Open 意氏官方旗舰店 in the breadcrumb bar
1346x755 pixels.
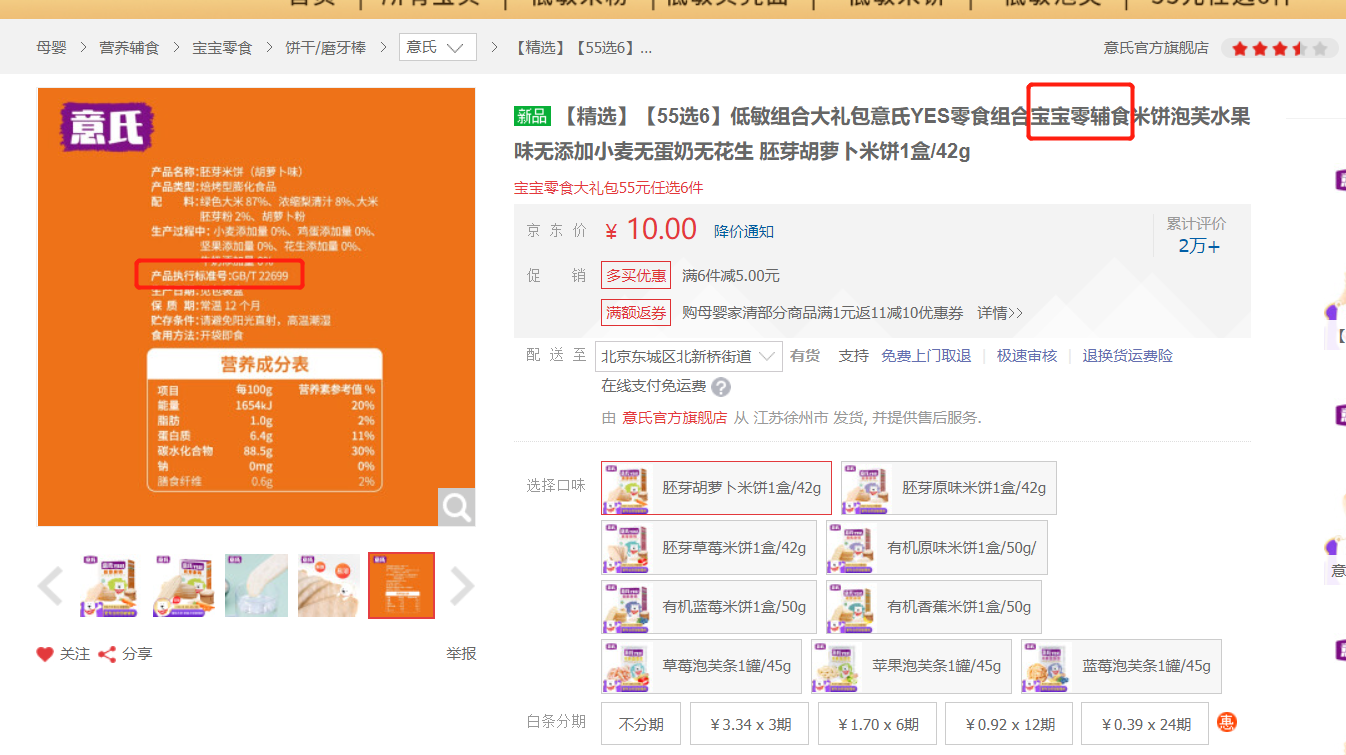pyautogui.click(x=1156, y=48)
